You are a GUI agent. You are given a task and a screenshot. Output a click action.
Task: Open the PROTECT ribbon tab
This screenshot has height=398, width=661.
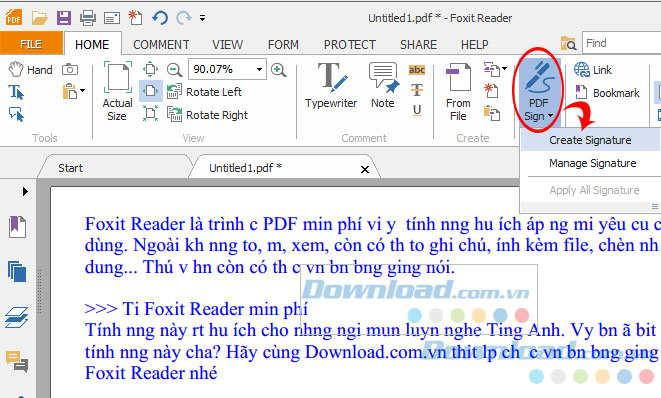point(349,44)
